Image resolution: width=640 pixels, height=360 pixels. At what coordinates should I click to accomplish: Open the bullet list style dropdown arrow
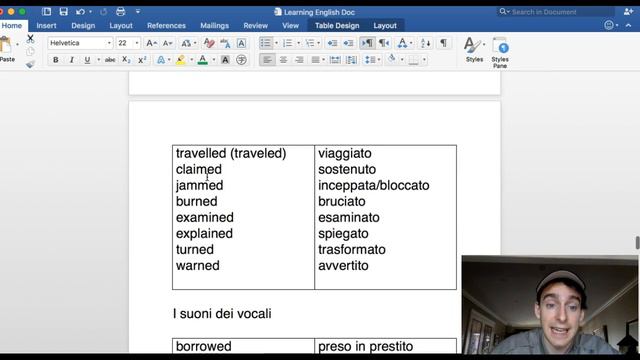pyautogui.click(x=276, y=43)
